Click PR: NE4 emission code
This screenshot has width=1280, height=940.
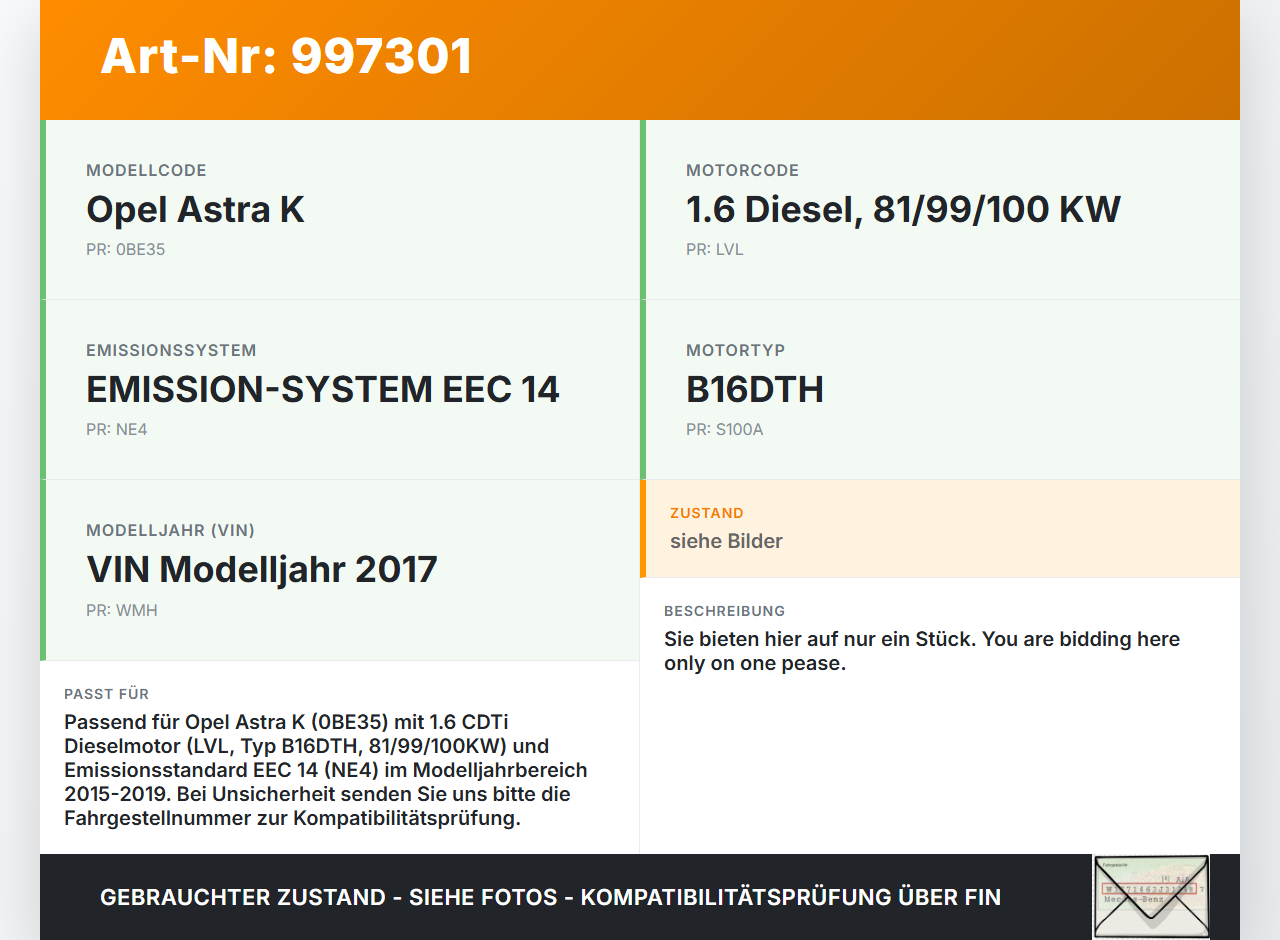(x=116, y=430)
